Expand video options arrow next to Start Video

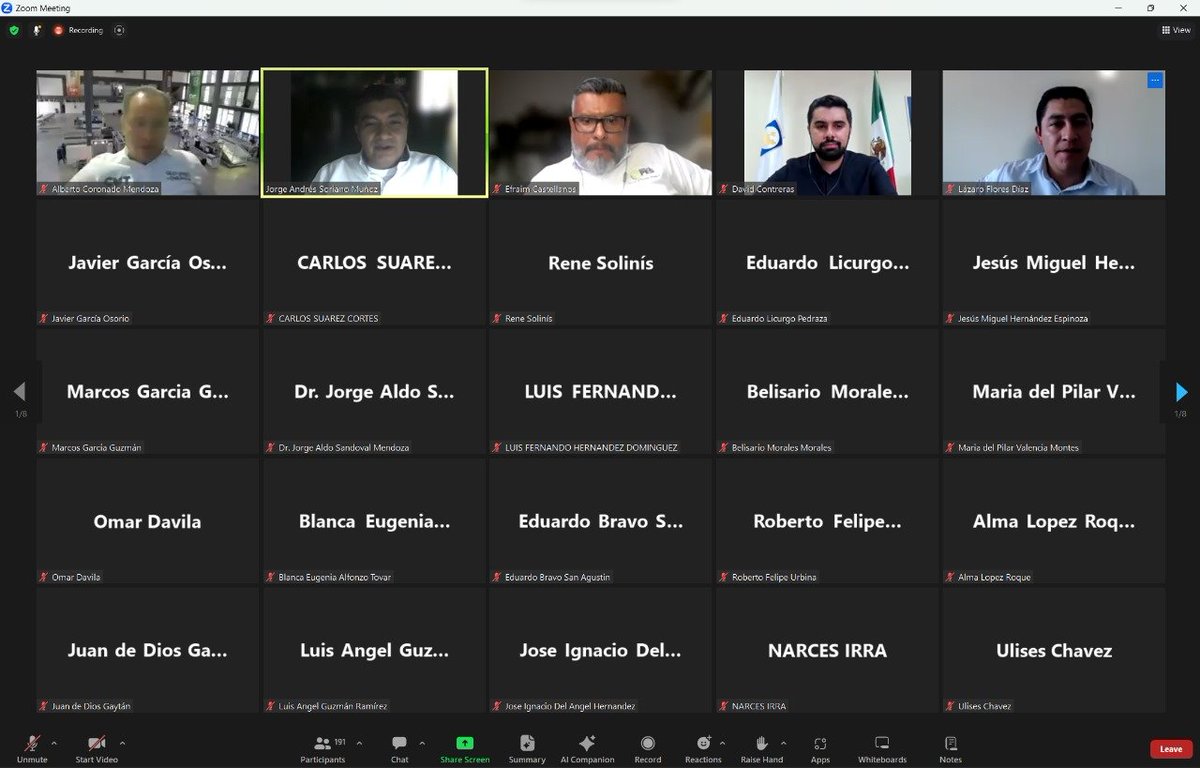click(122, 743)
